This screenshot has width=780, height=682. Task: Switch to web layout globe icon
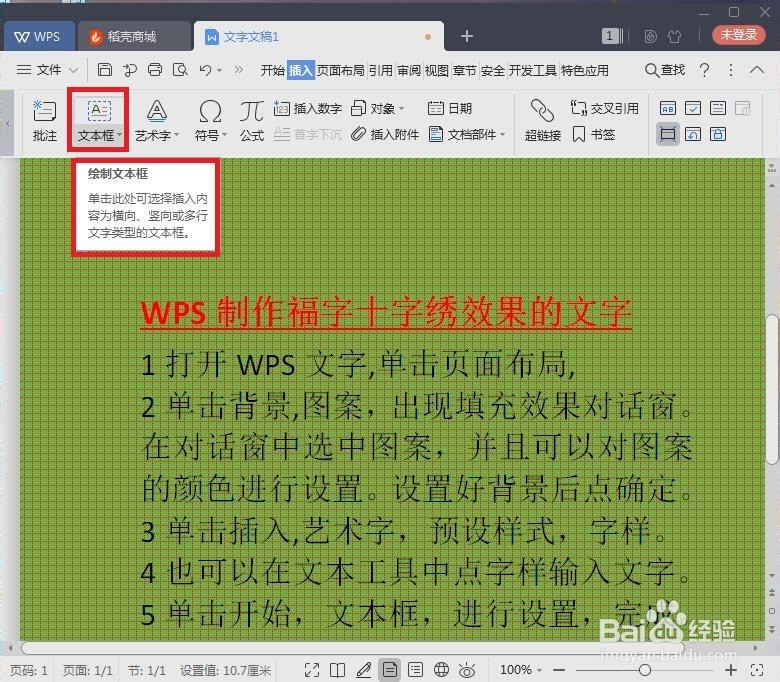[x=441, y=670]
